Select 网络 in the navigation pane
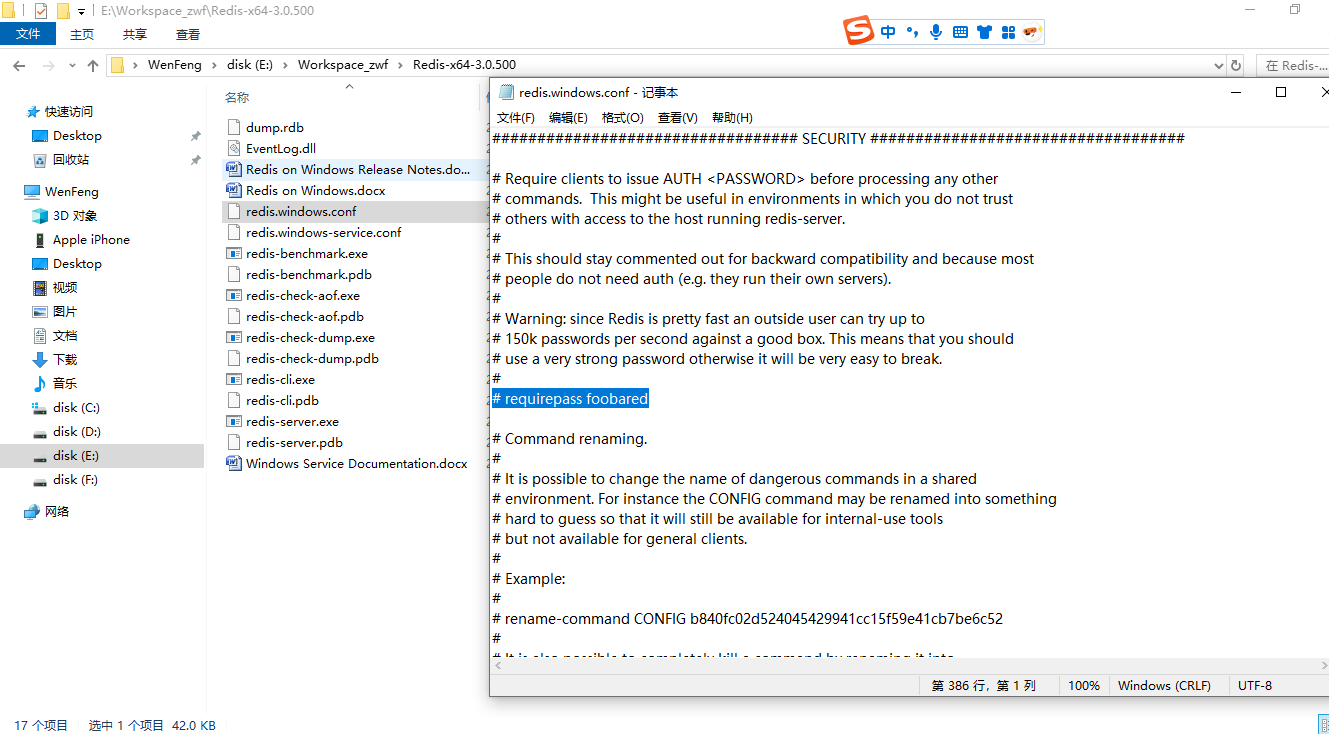The width and height of the screenshot is (1329, 734). (57, 512)
